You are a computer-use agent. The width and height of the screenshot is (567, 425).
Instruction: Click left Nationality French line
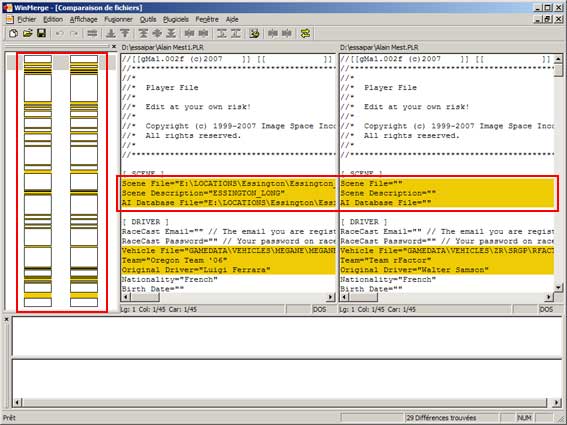pyautogui.click(x=229, y=280)
